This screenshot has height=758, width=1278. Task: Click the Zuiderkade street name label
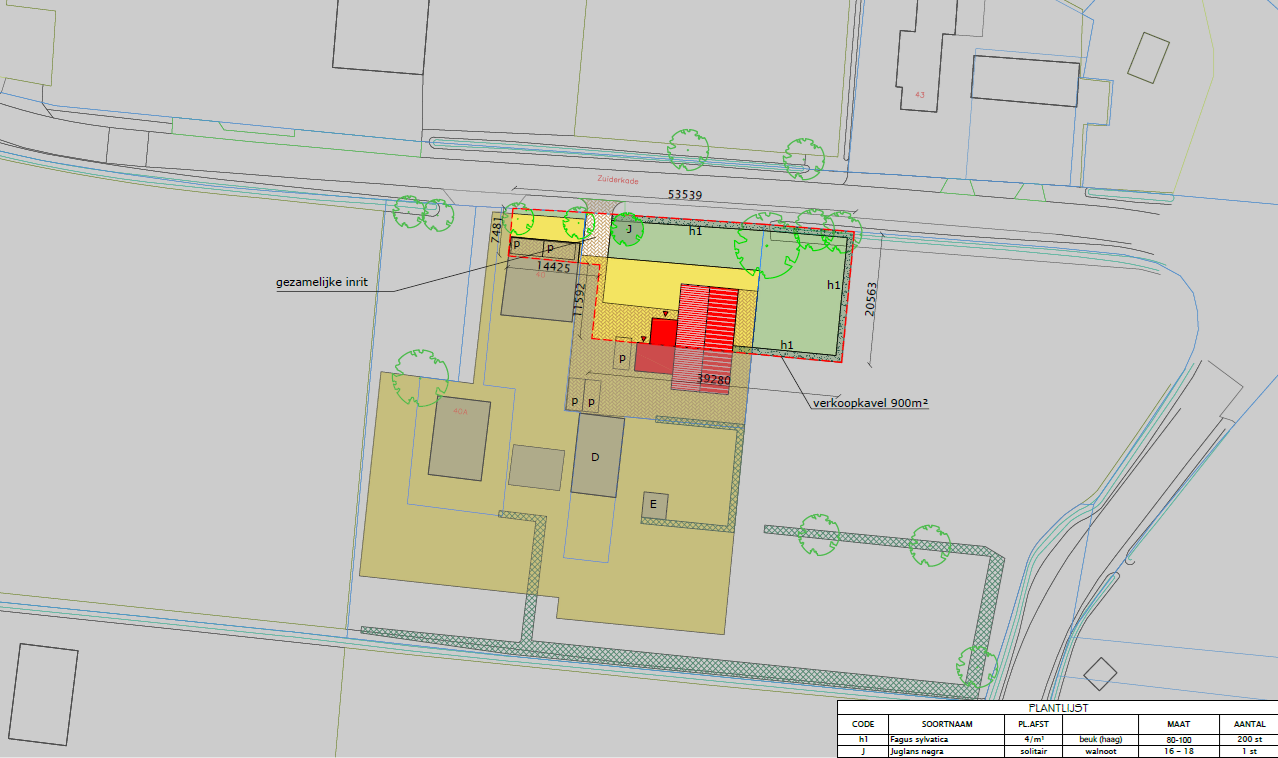click(x=611, y=182)
